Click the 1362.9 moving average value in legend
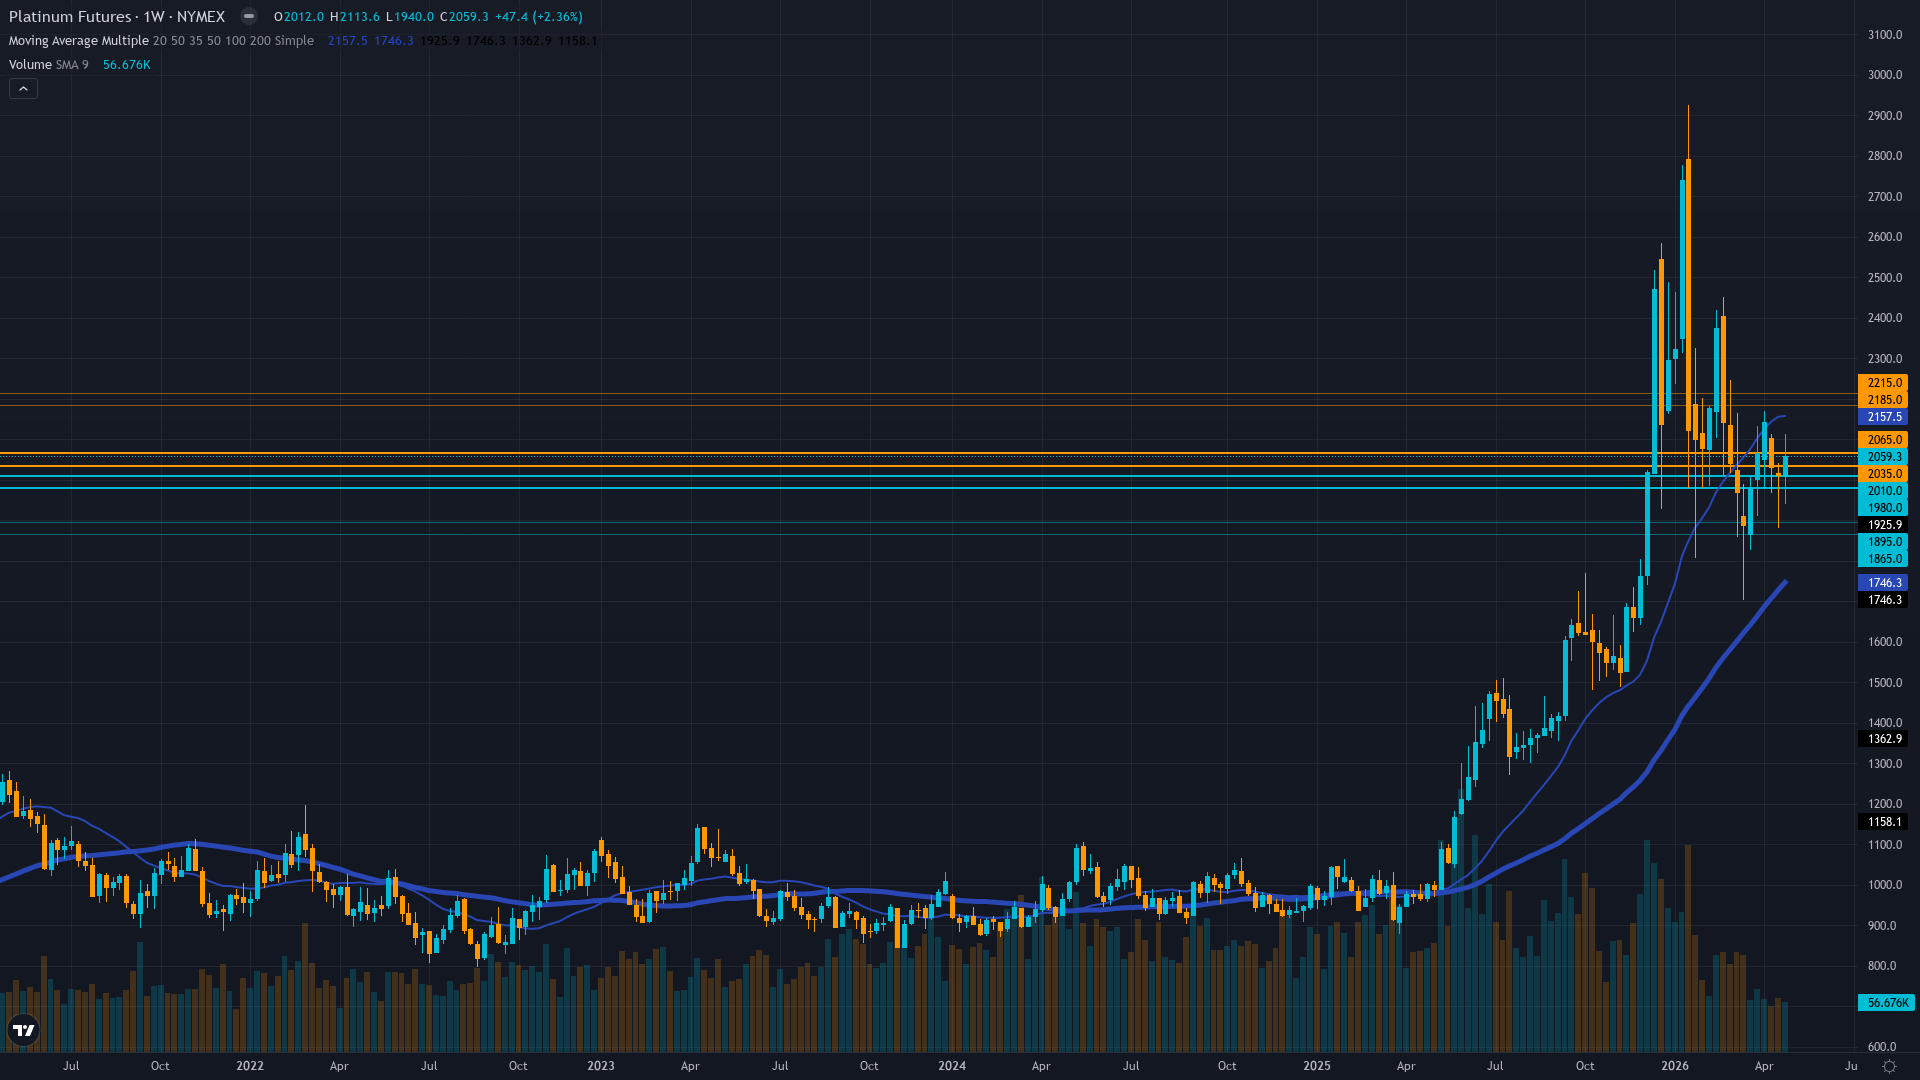 point(532,41)
